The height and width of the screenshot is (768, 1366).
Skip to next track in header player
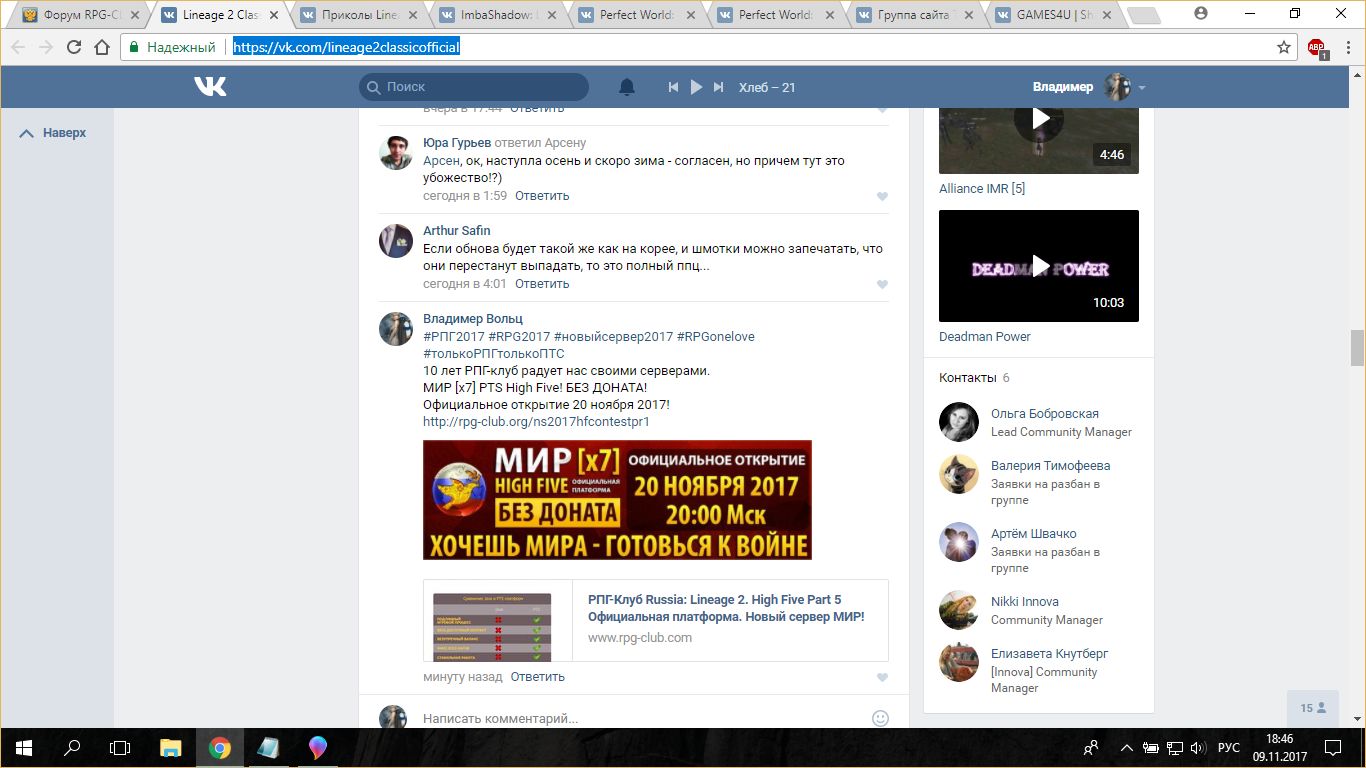click(718, 87)
